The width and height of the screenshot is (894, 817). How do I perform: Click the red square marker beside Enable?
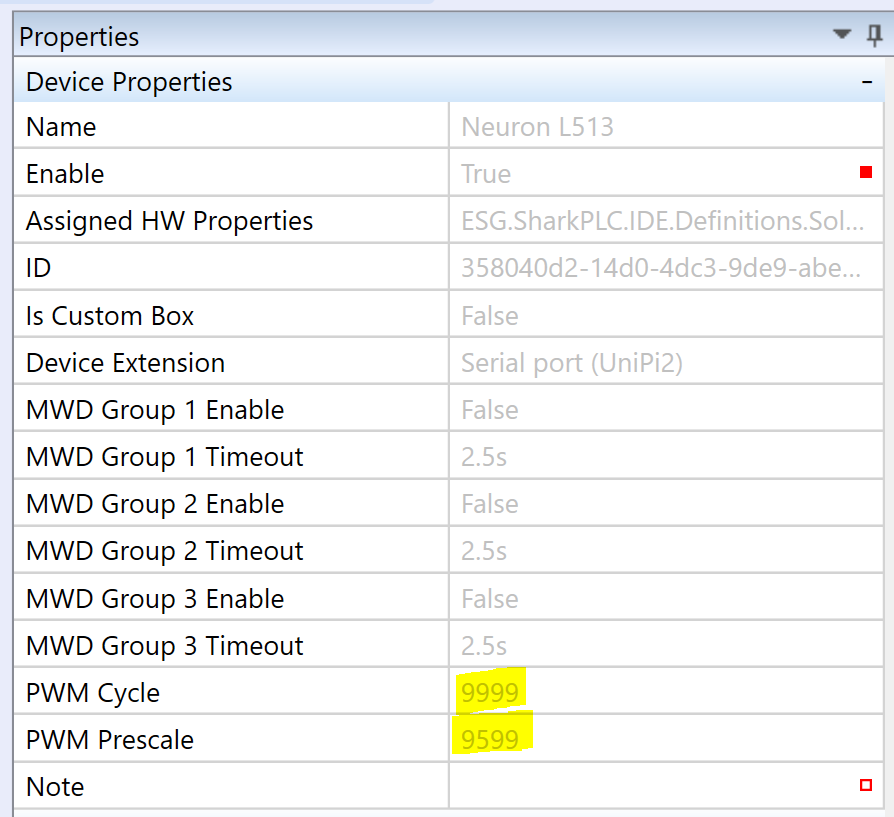point(866,173)
